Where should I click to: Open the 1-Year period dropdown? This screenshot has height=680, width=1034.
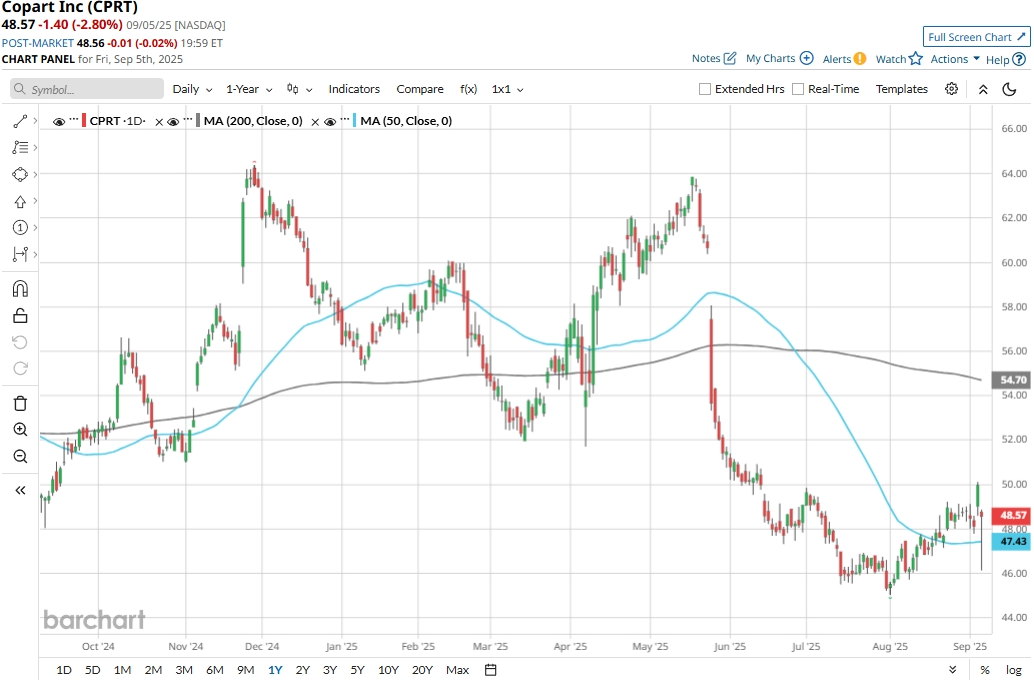click(x=249, y=89)
